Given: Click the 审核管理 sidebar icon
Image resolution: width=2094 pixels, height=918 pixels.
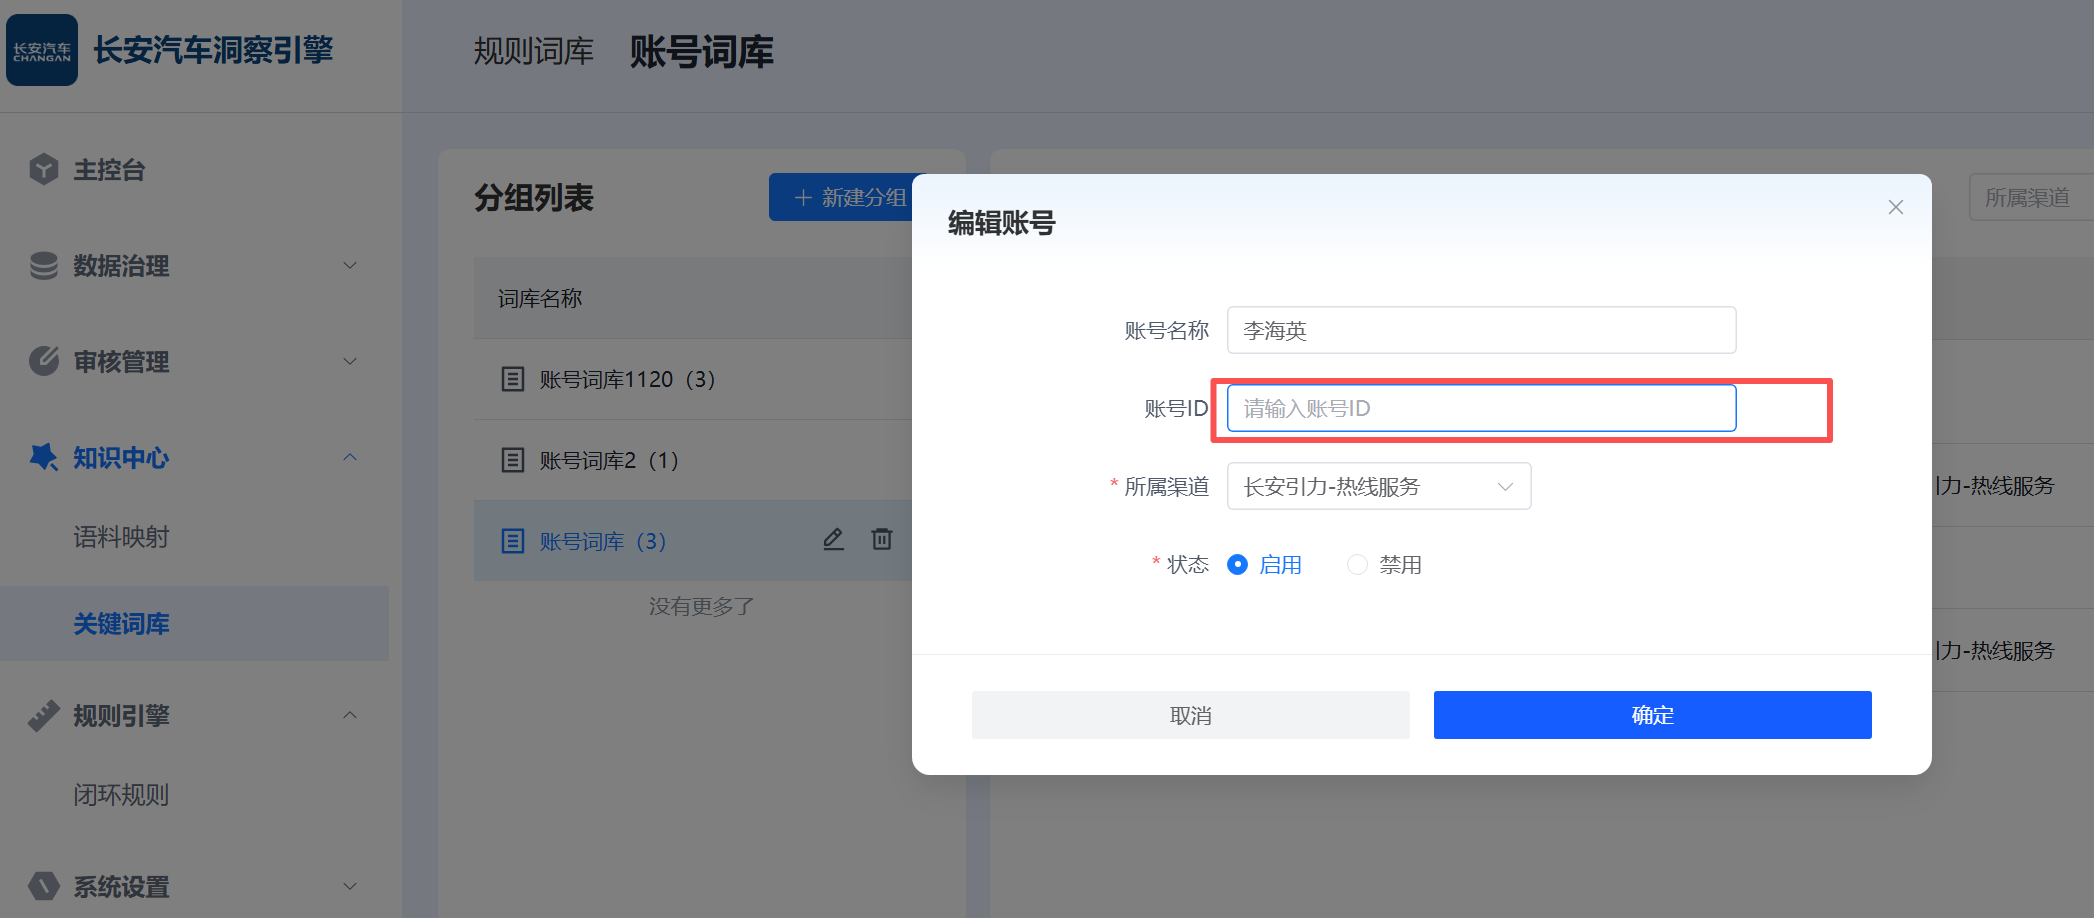Looking at the screenshot, I should tap(44, 361).
